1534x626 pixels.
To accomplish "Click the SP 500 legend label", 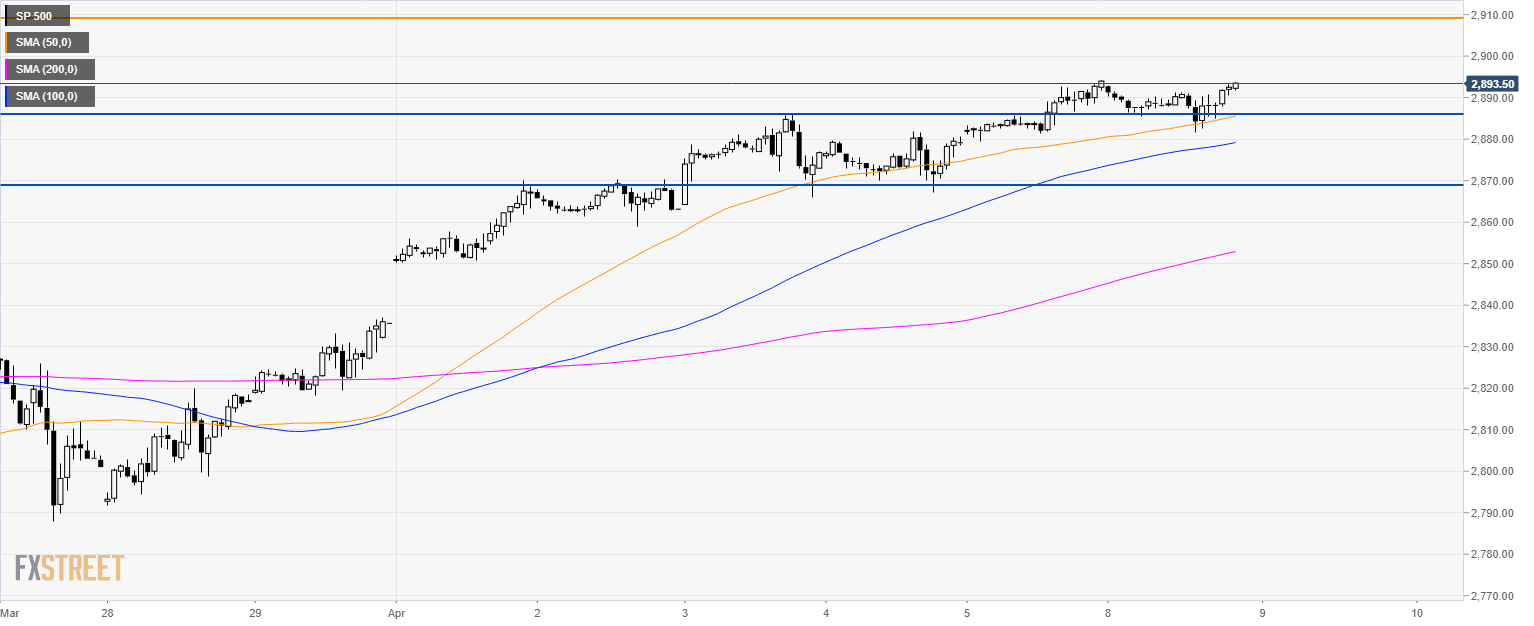I will click(x=36, y=16).
